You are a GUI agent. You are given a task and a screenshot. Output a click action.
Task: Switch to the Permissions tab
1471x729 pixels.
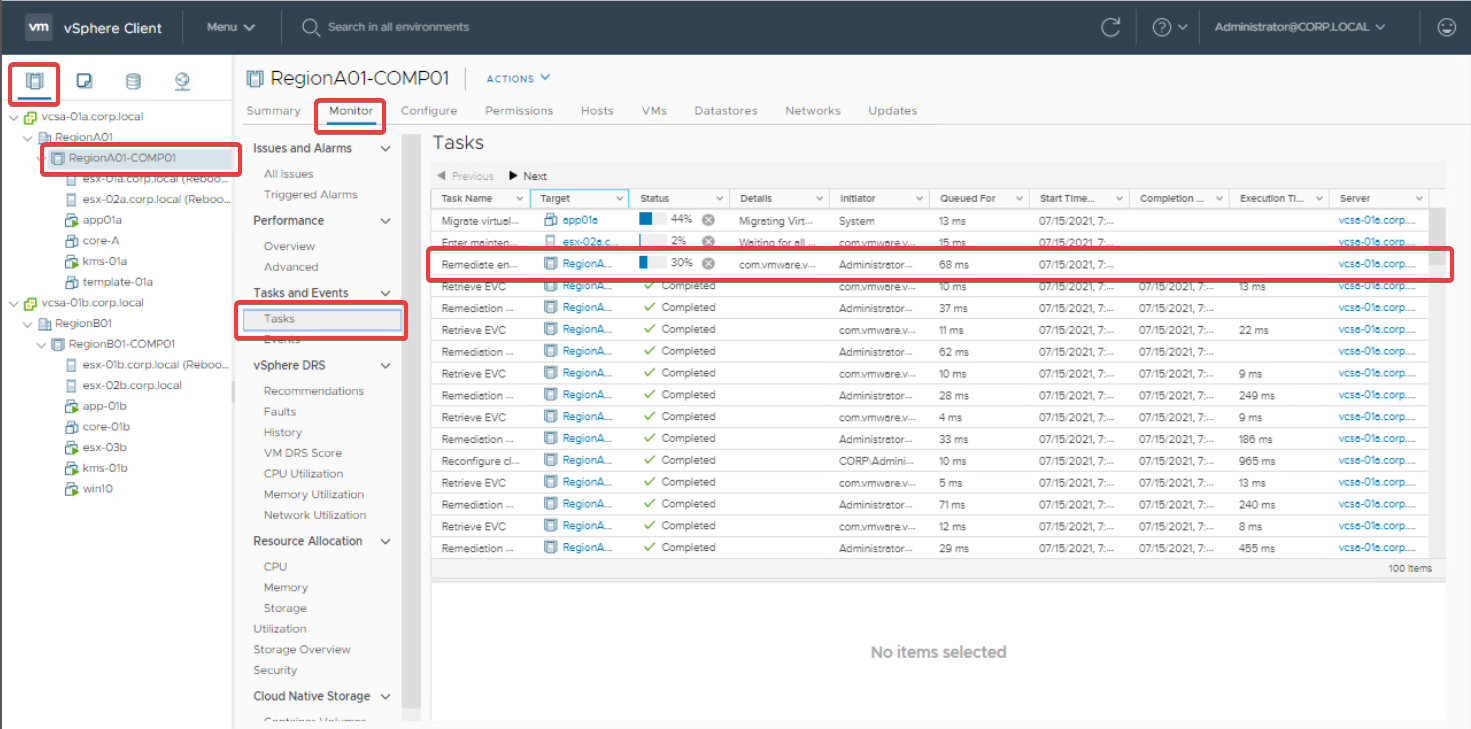coord(519,111)
